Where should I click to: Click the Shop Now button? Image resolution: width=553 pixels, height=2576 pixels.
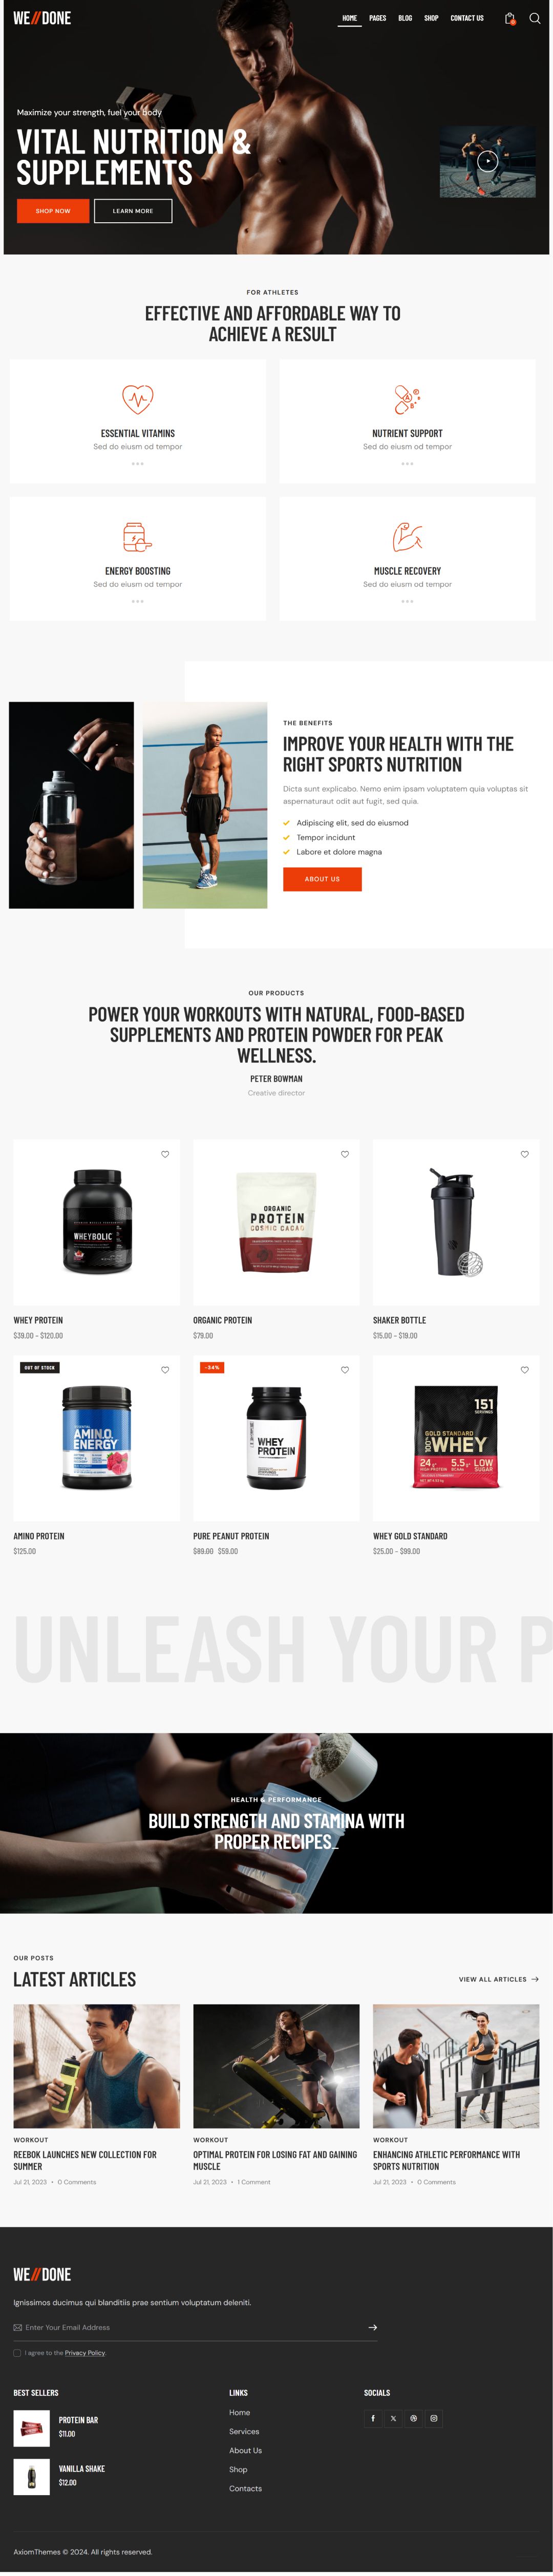coord(53,211)
